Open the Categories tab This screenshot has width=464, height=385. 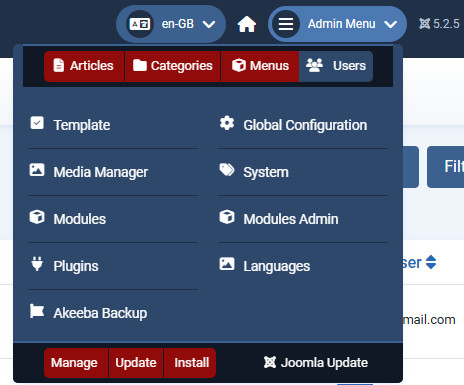pyautogui.click(x=172, y=66)
